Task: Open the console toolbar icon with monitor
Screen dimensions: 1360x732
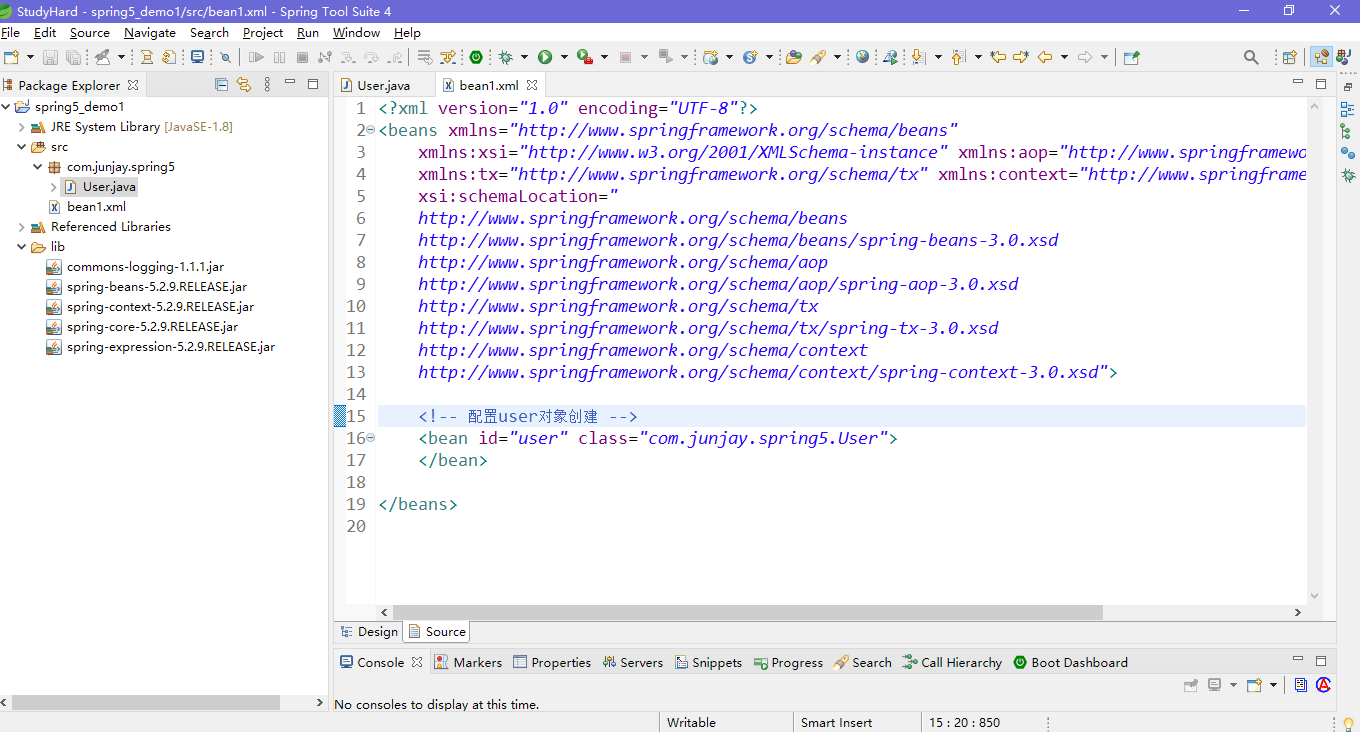Action: 197,57
